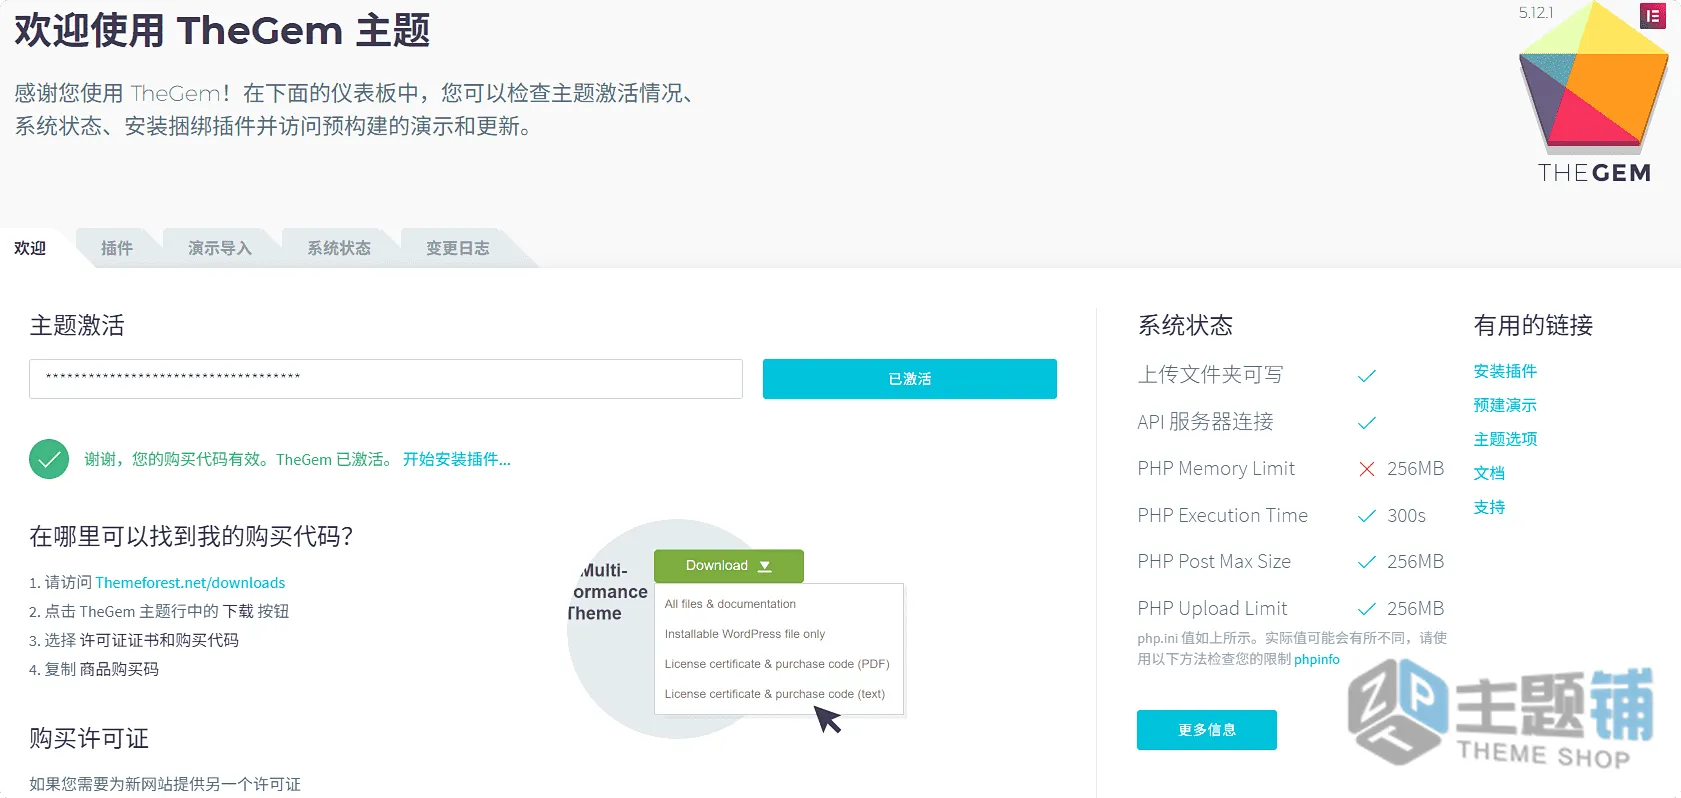Open the 支持 link

click(x=1489, y=507)
